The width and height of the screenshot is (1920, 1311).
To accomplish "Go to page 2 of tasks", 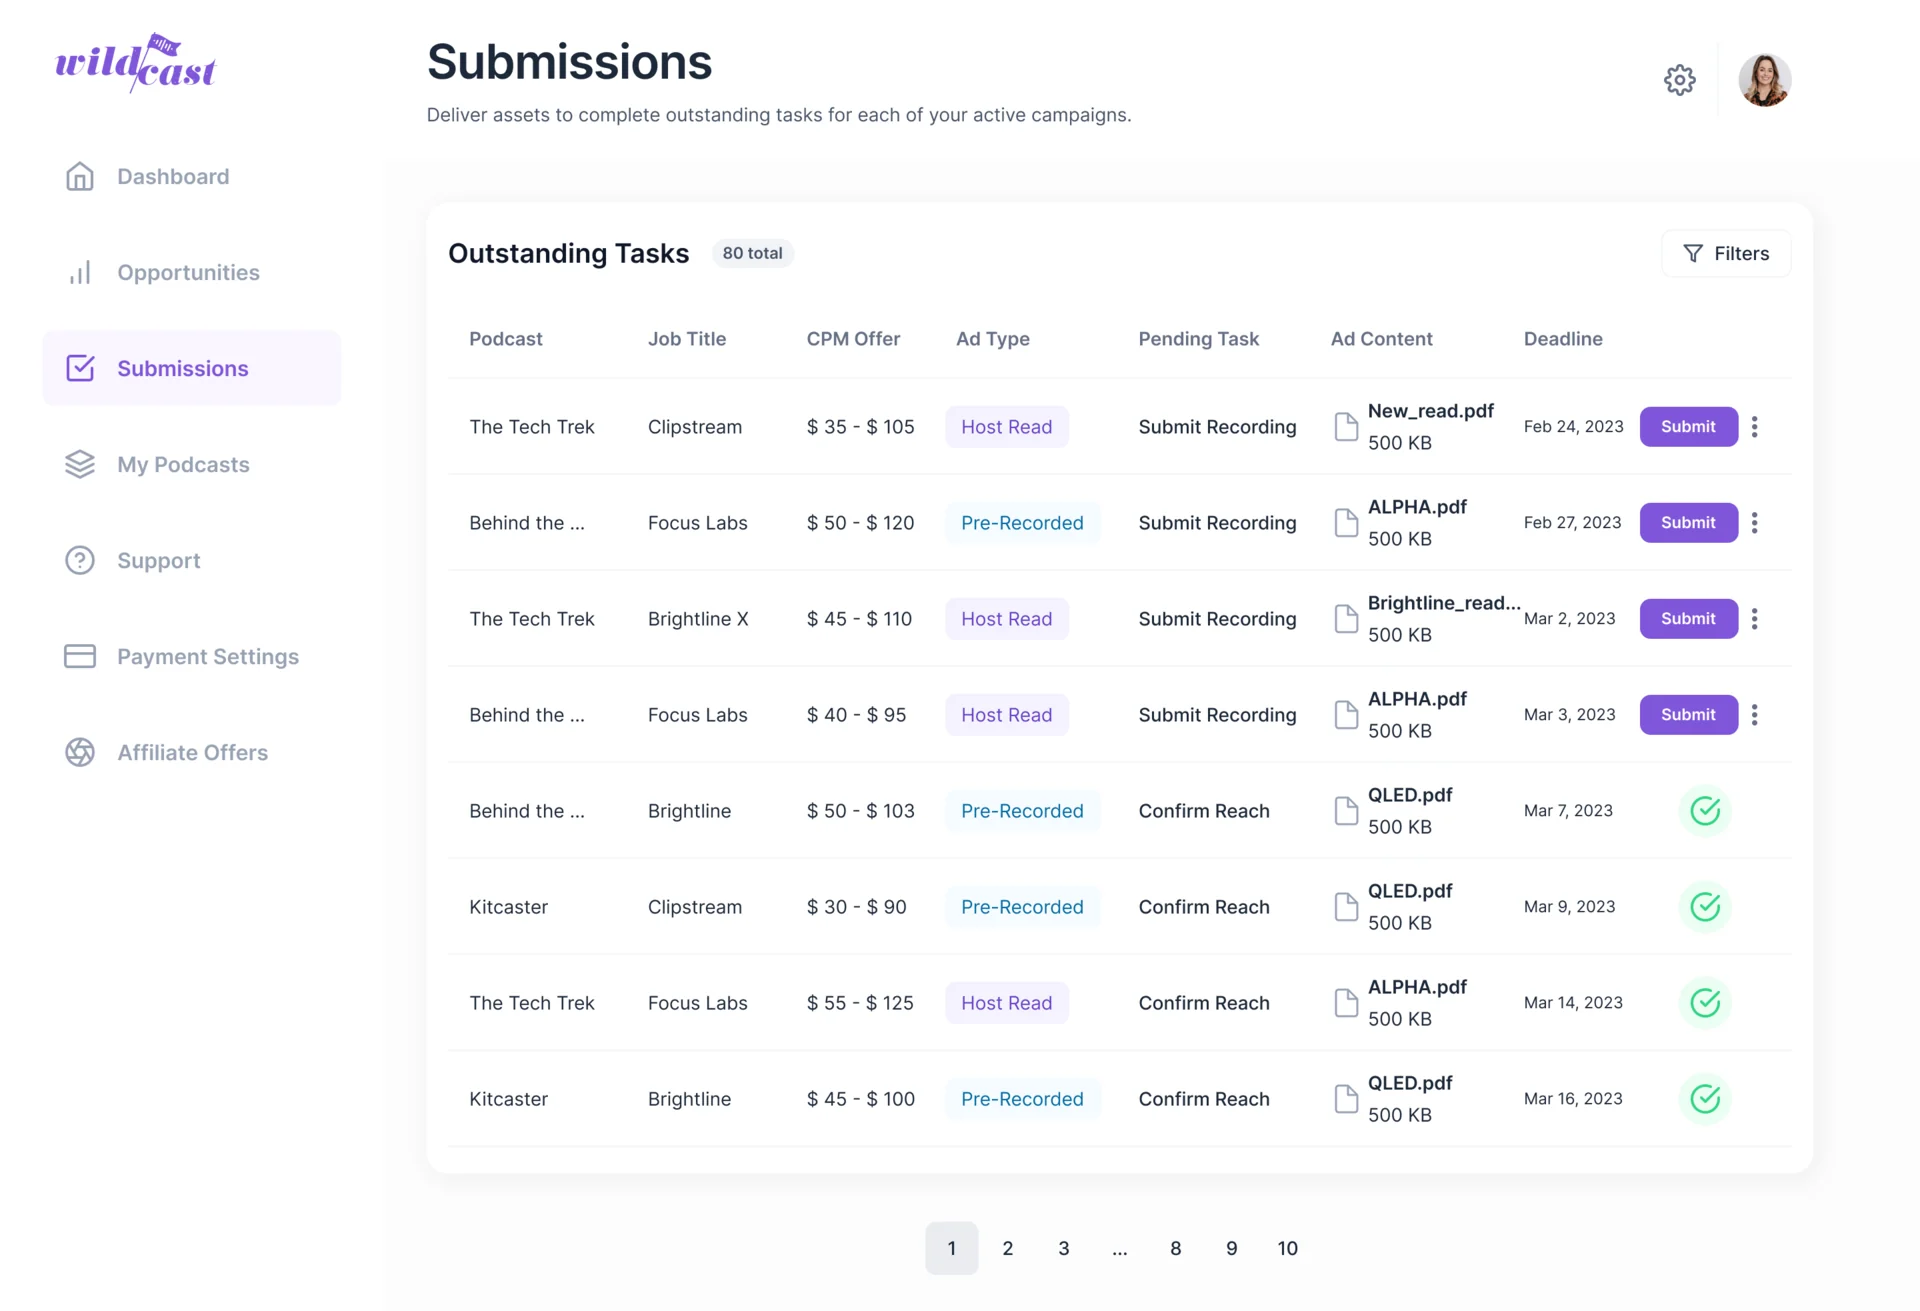I will pyautogui.click(x=1008, y=1248).
